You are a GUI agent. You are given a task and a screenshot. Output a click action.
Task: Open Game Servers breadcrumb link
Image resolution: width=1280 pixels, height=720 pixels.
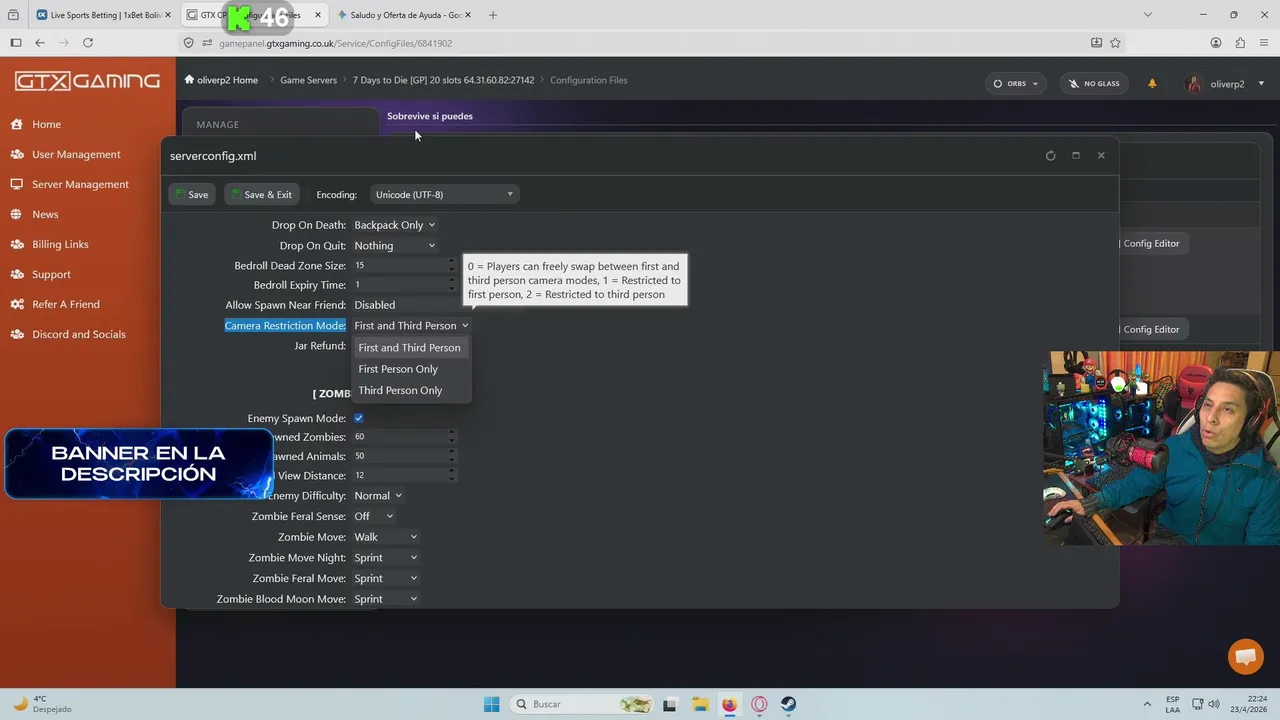click(x=308, y=80)
